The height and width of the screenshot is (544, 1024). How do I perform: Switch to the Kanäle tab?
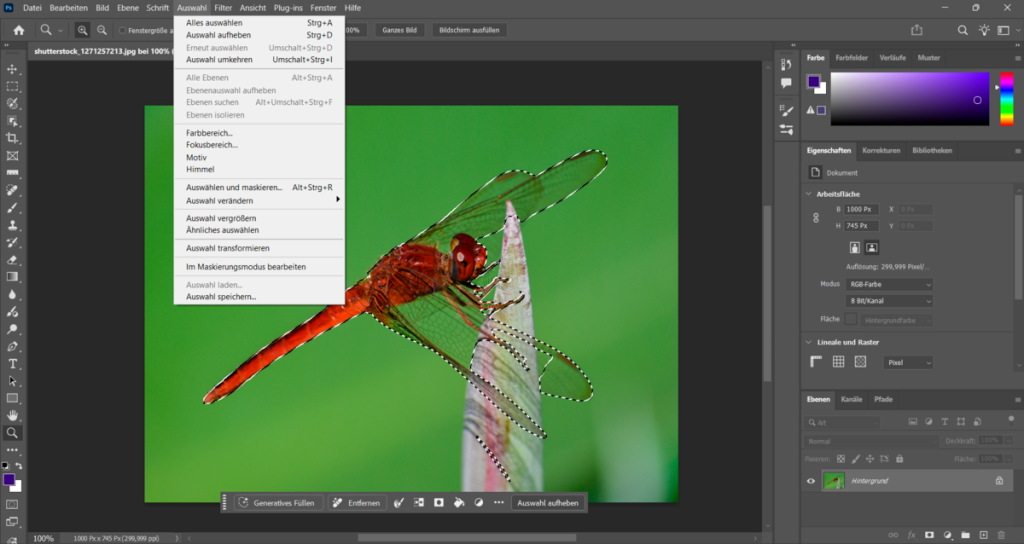click(851, 399)
